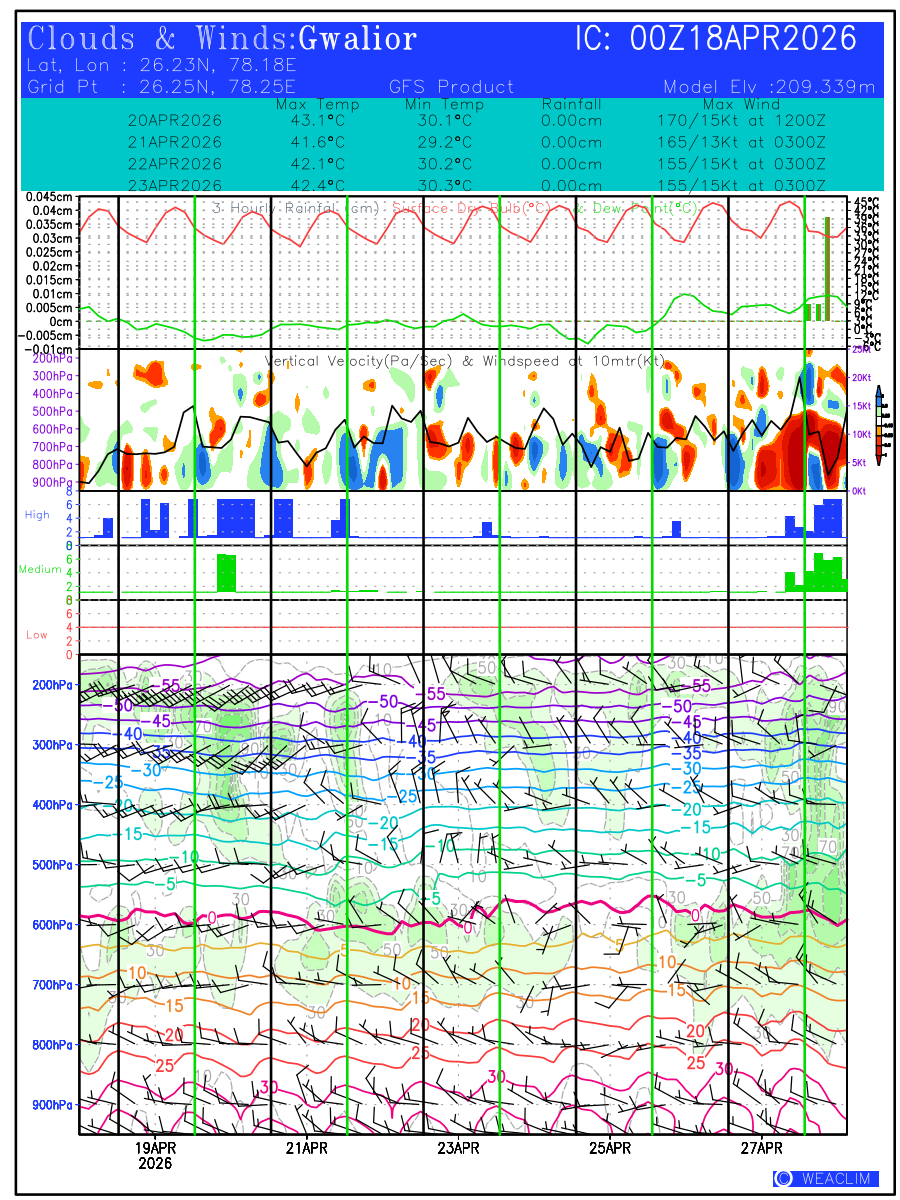Select the 23APR date label on axis
Screen dimensions: 900x1200
click(x=458, y=1149)
